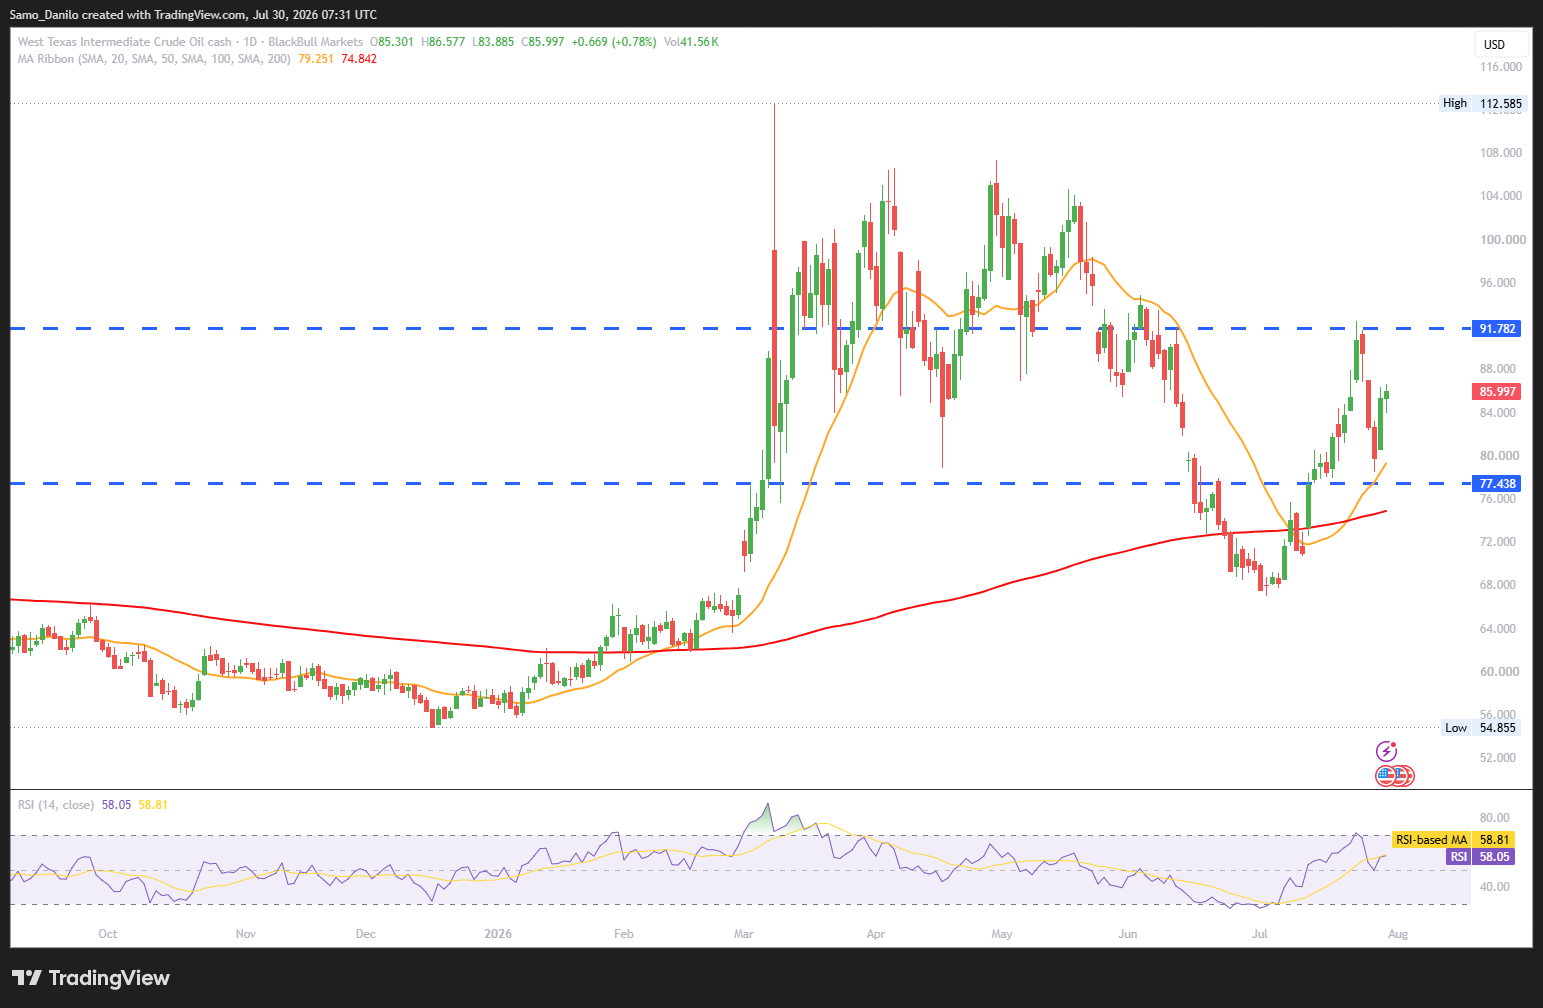Click the Dec label on time axis

coord(366,934)
